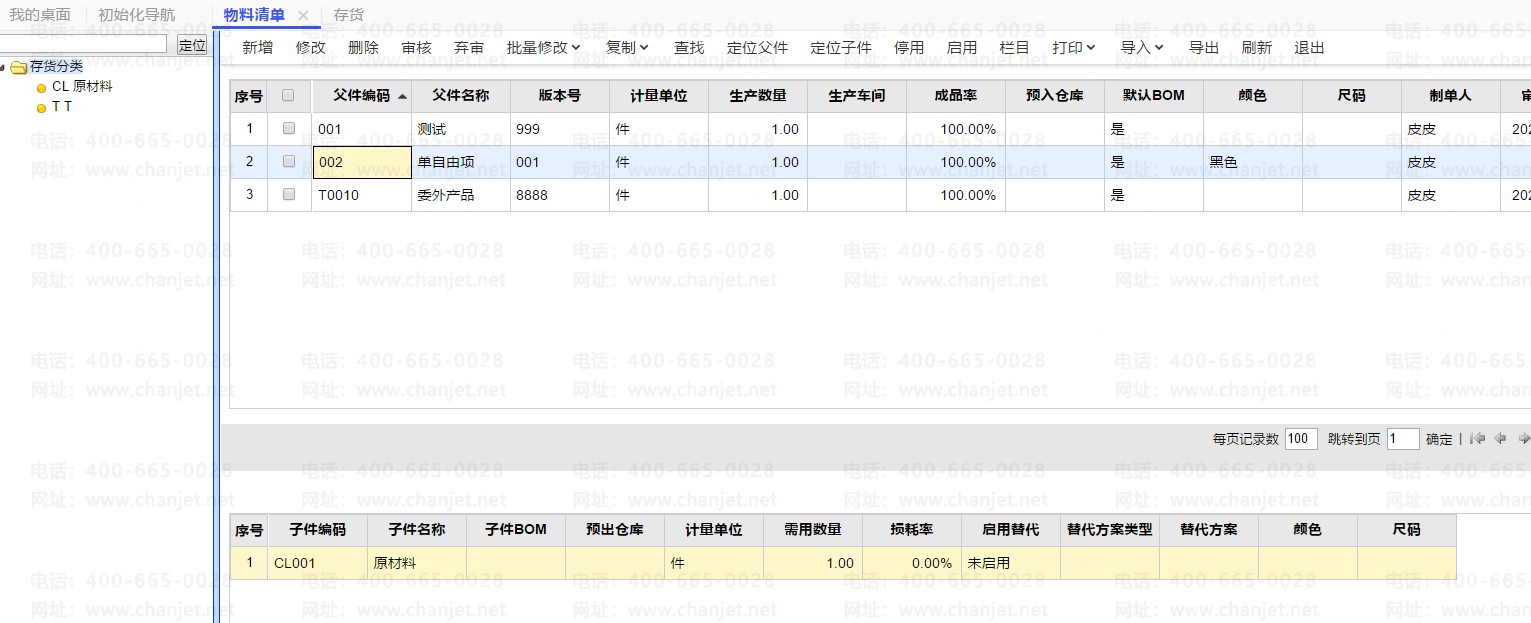Select the 测试 parent name cell
The width and height of the screenshot is (1531, 623).
pos(461,129)
